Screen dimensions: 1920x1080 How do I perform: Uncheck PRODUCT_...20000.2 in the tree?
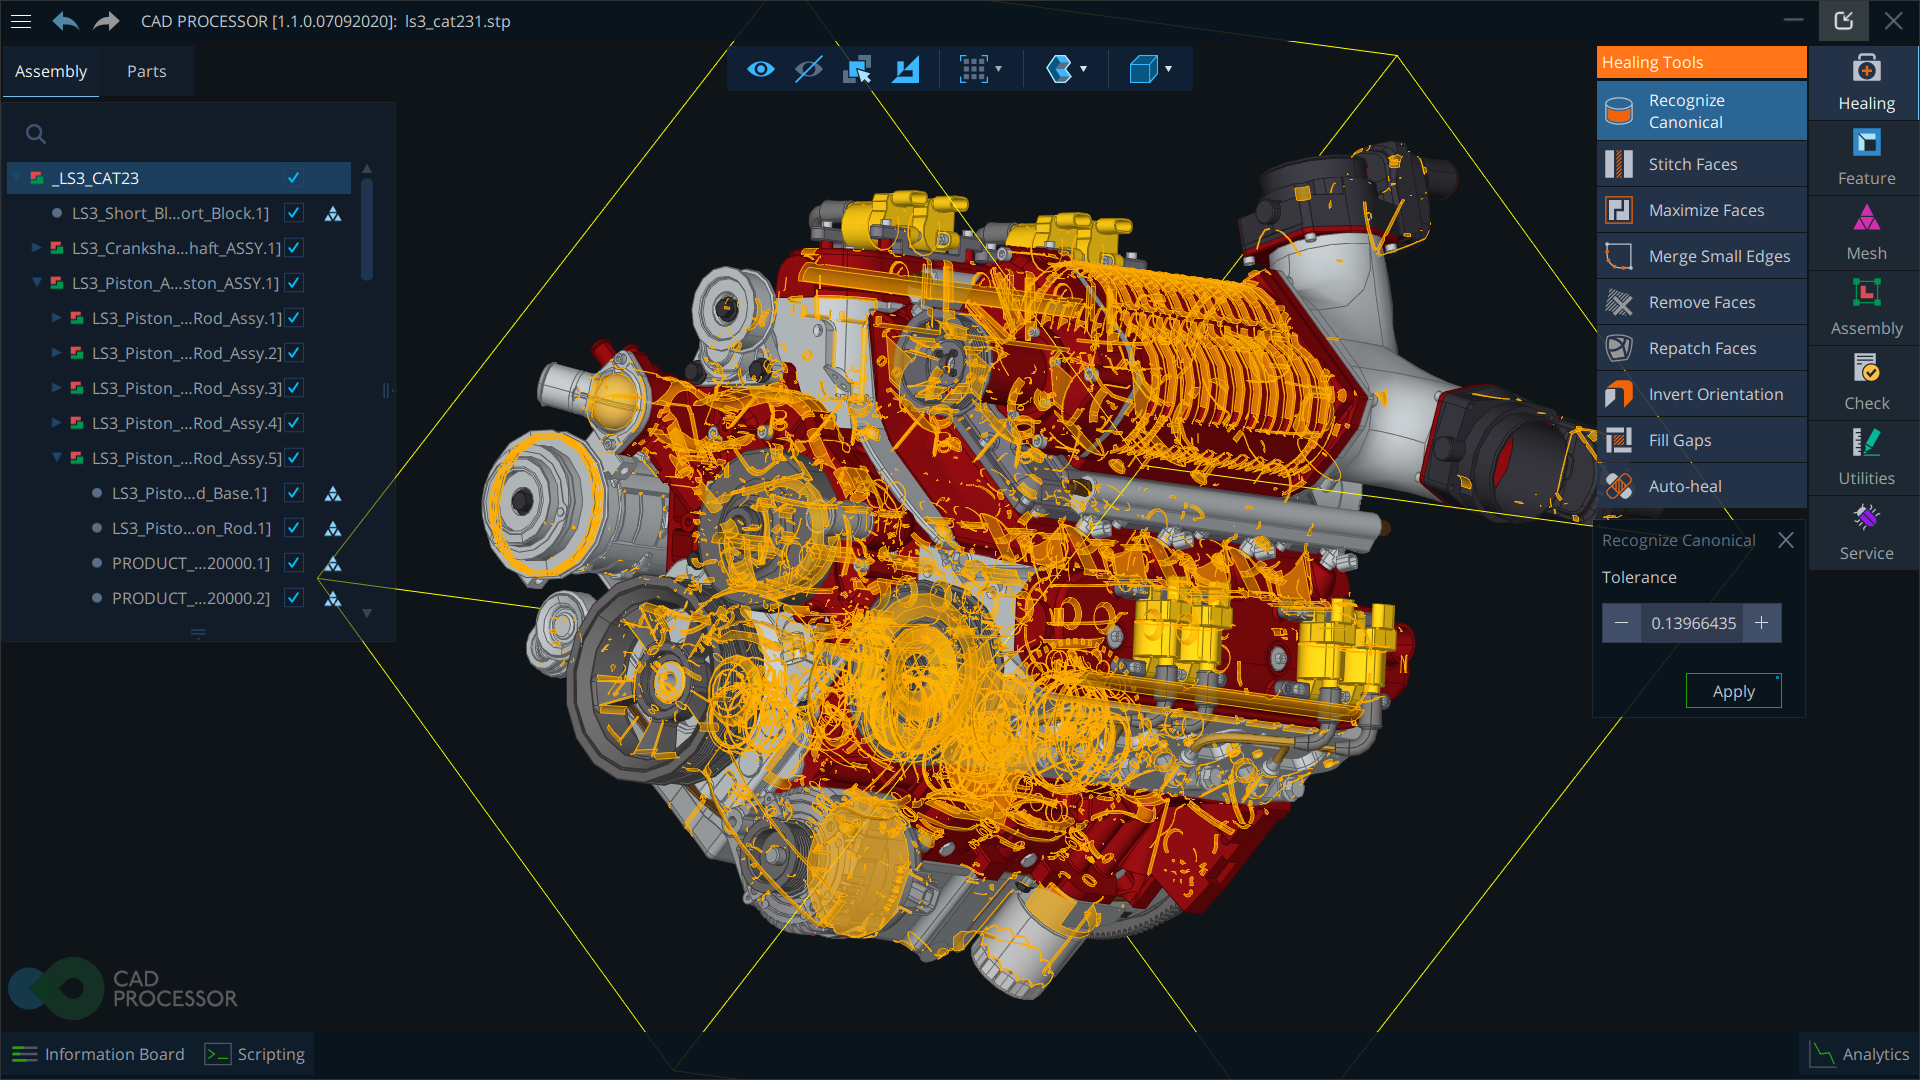(x=293, y=597)
